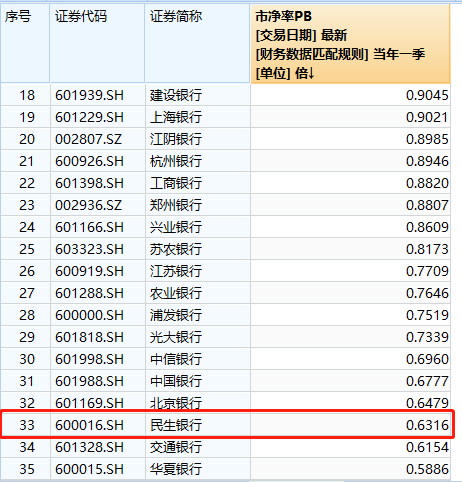
Task: Click the 序号 column header
Action: pos(25,44)
